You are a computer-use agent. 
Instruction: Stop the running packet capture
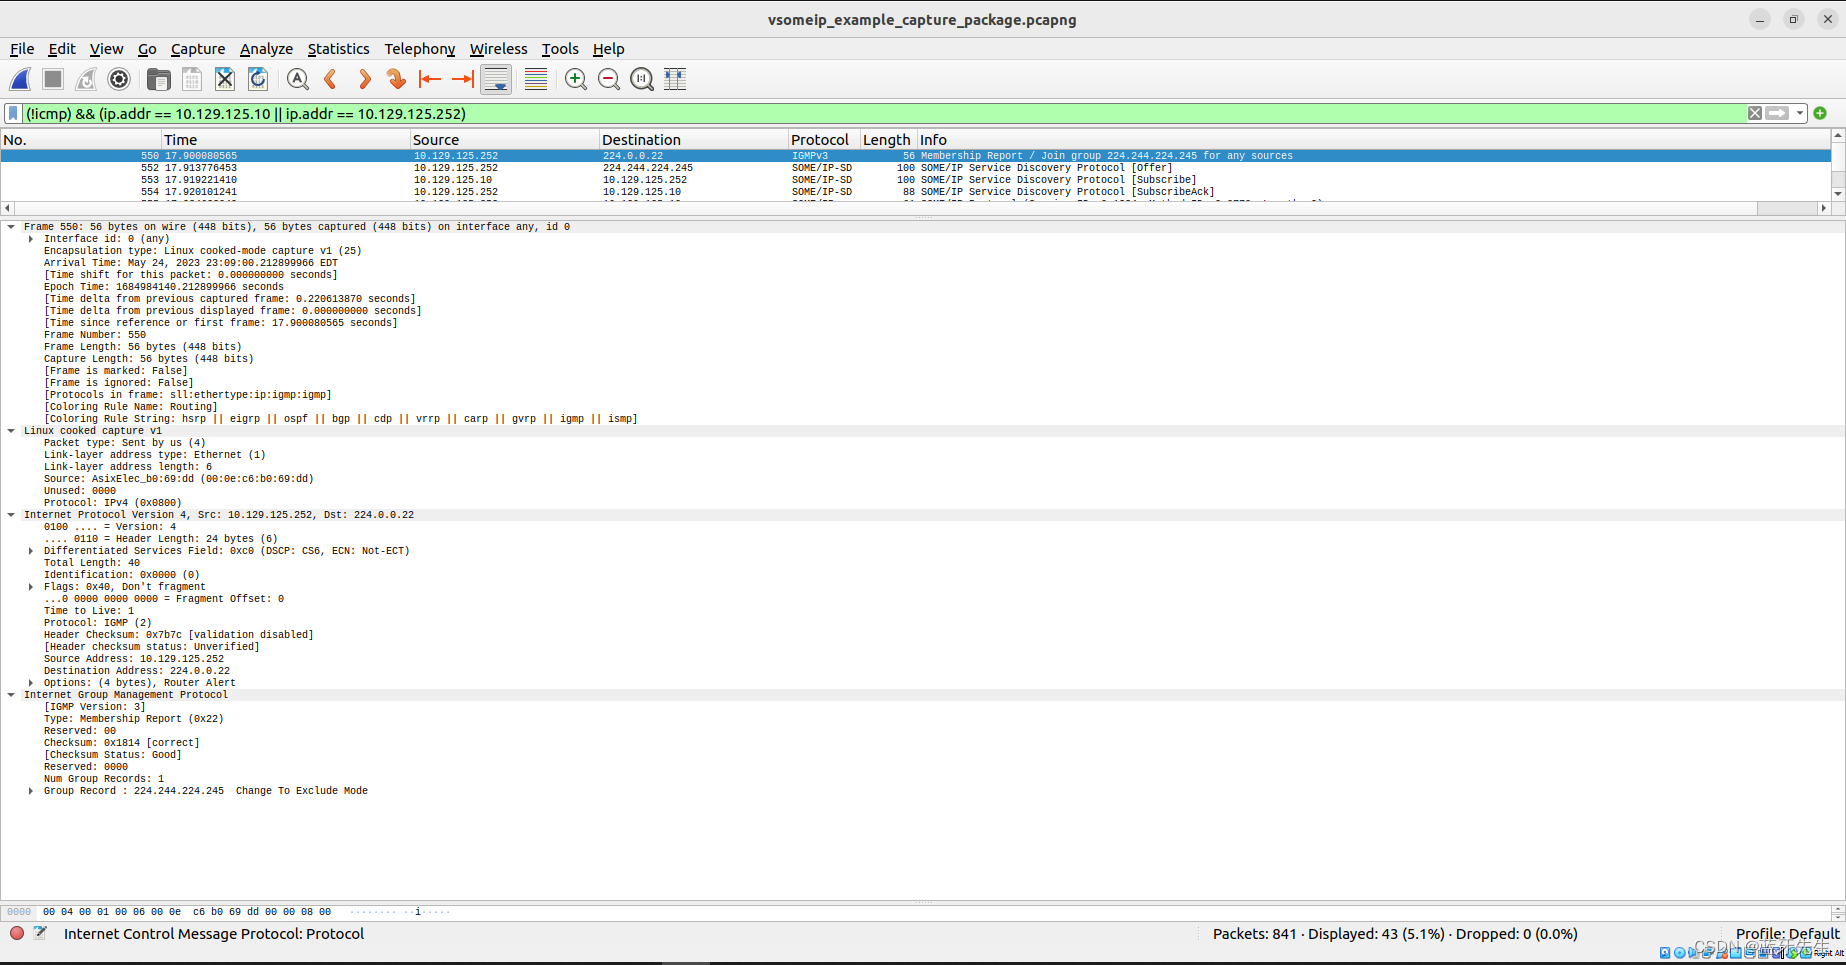pyautogui.click(x=52, y=79)
